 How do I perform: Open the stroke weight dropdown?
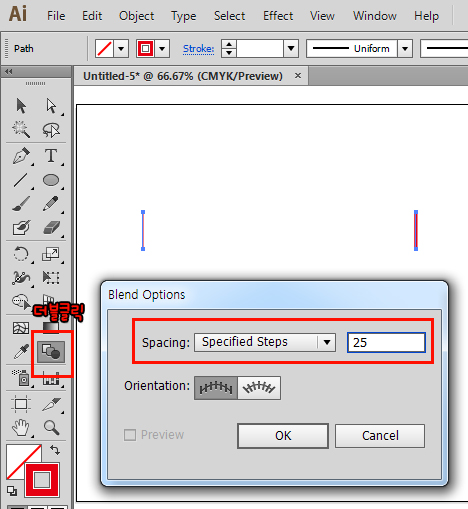point(291,49)
